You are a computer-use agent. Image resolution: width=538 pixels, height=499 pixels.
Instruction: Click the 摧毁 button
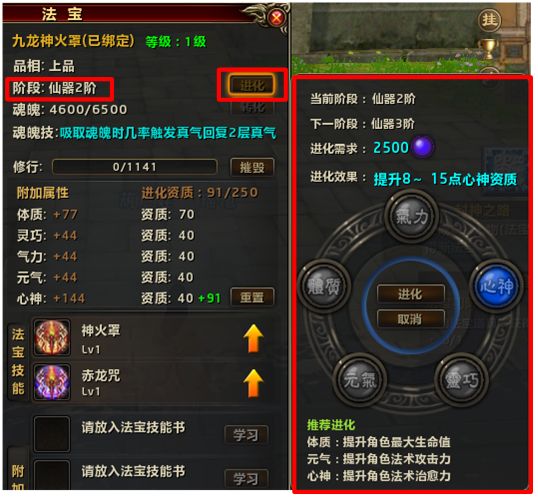point(252,167)
